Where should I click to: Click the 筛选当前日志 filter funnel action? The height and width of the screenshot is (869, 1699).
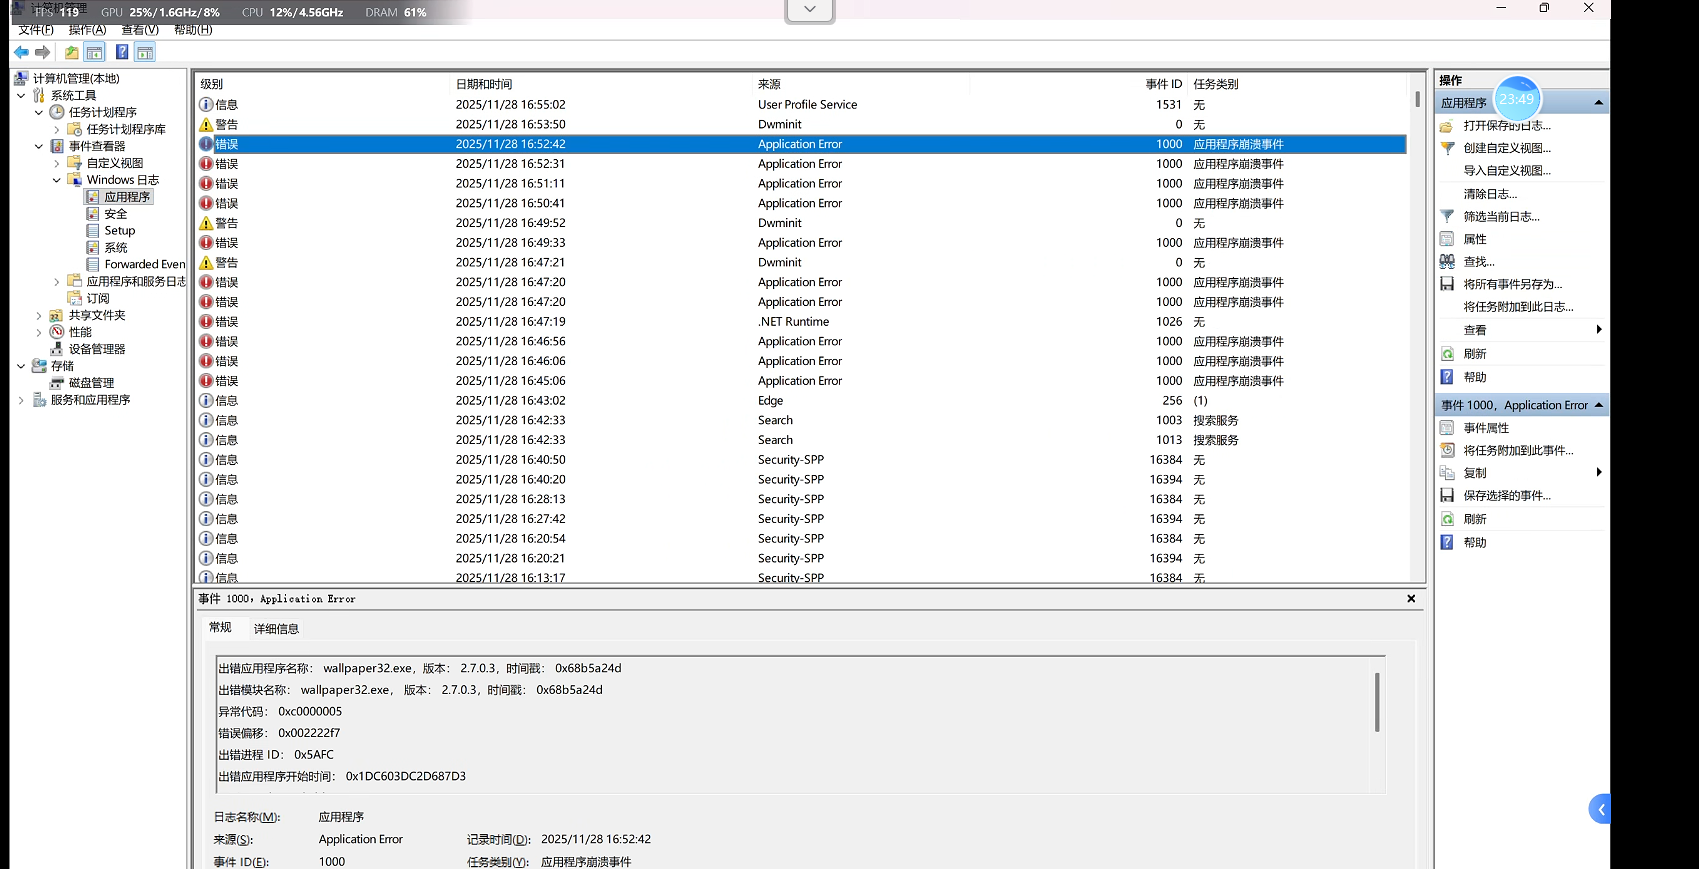[x=1500, y=217]
